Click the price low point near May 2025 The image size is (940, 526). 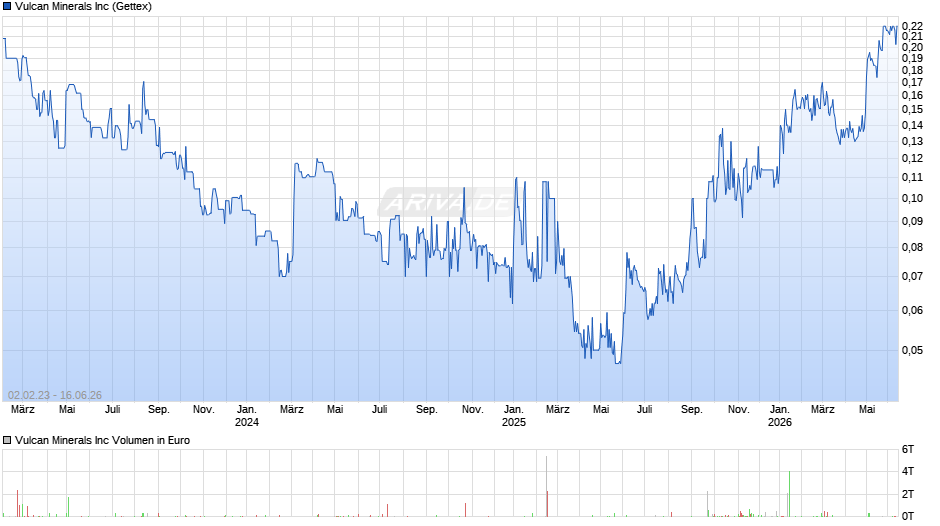(x=618, y=362)
